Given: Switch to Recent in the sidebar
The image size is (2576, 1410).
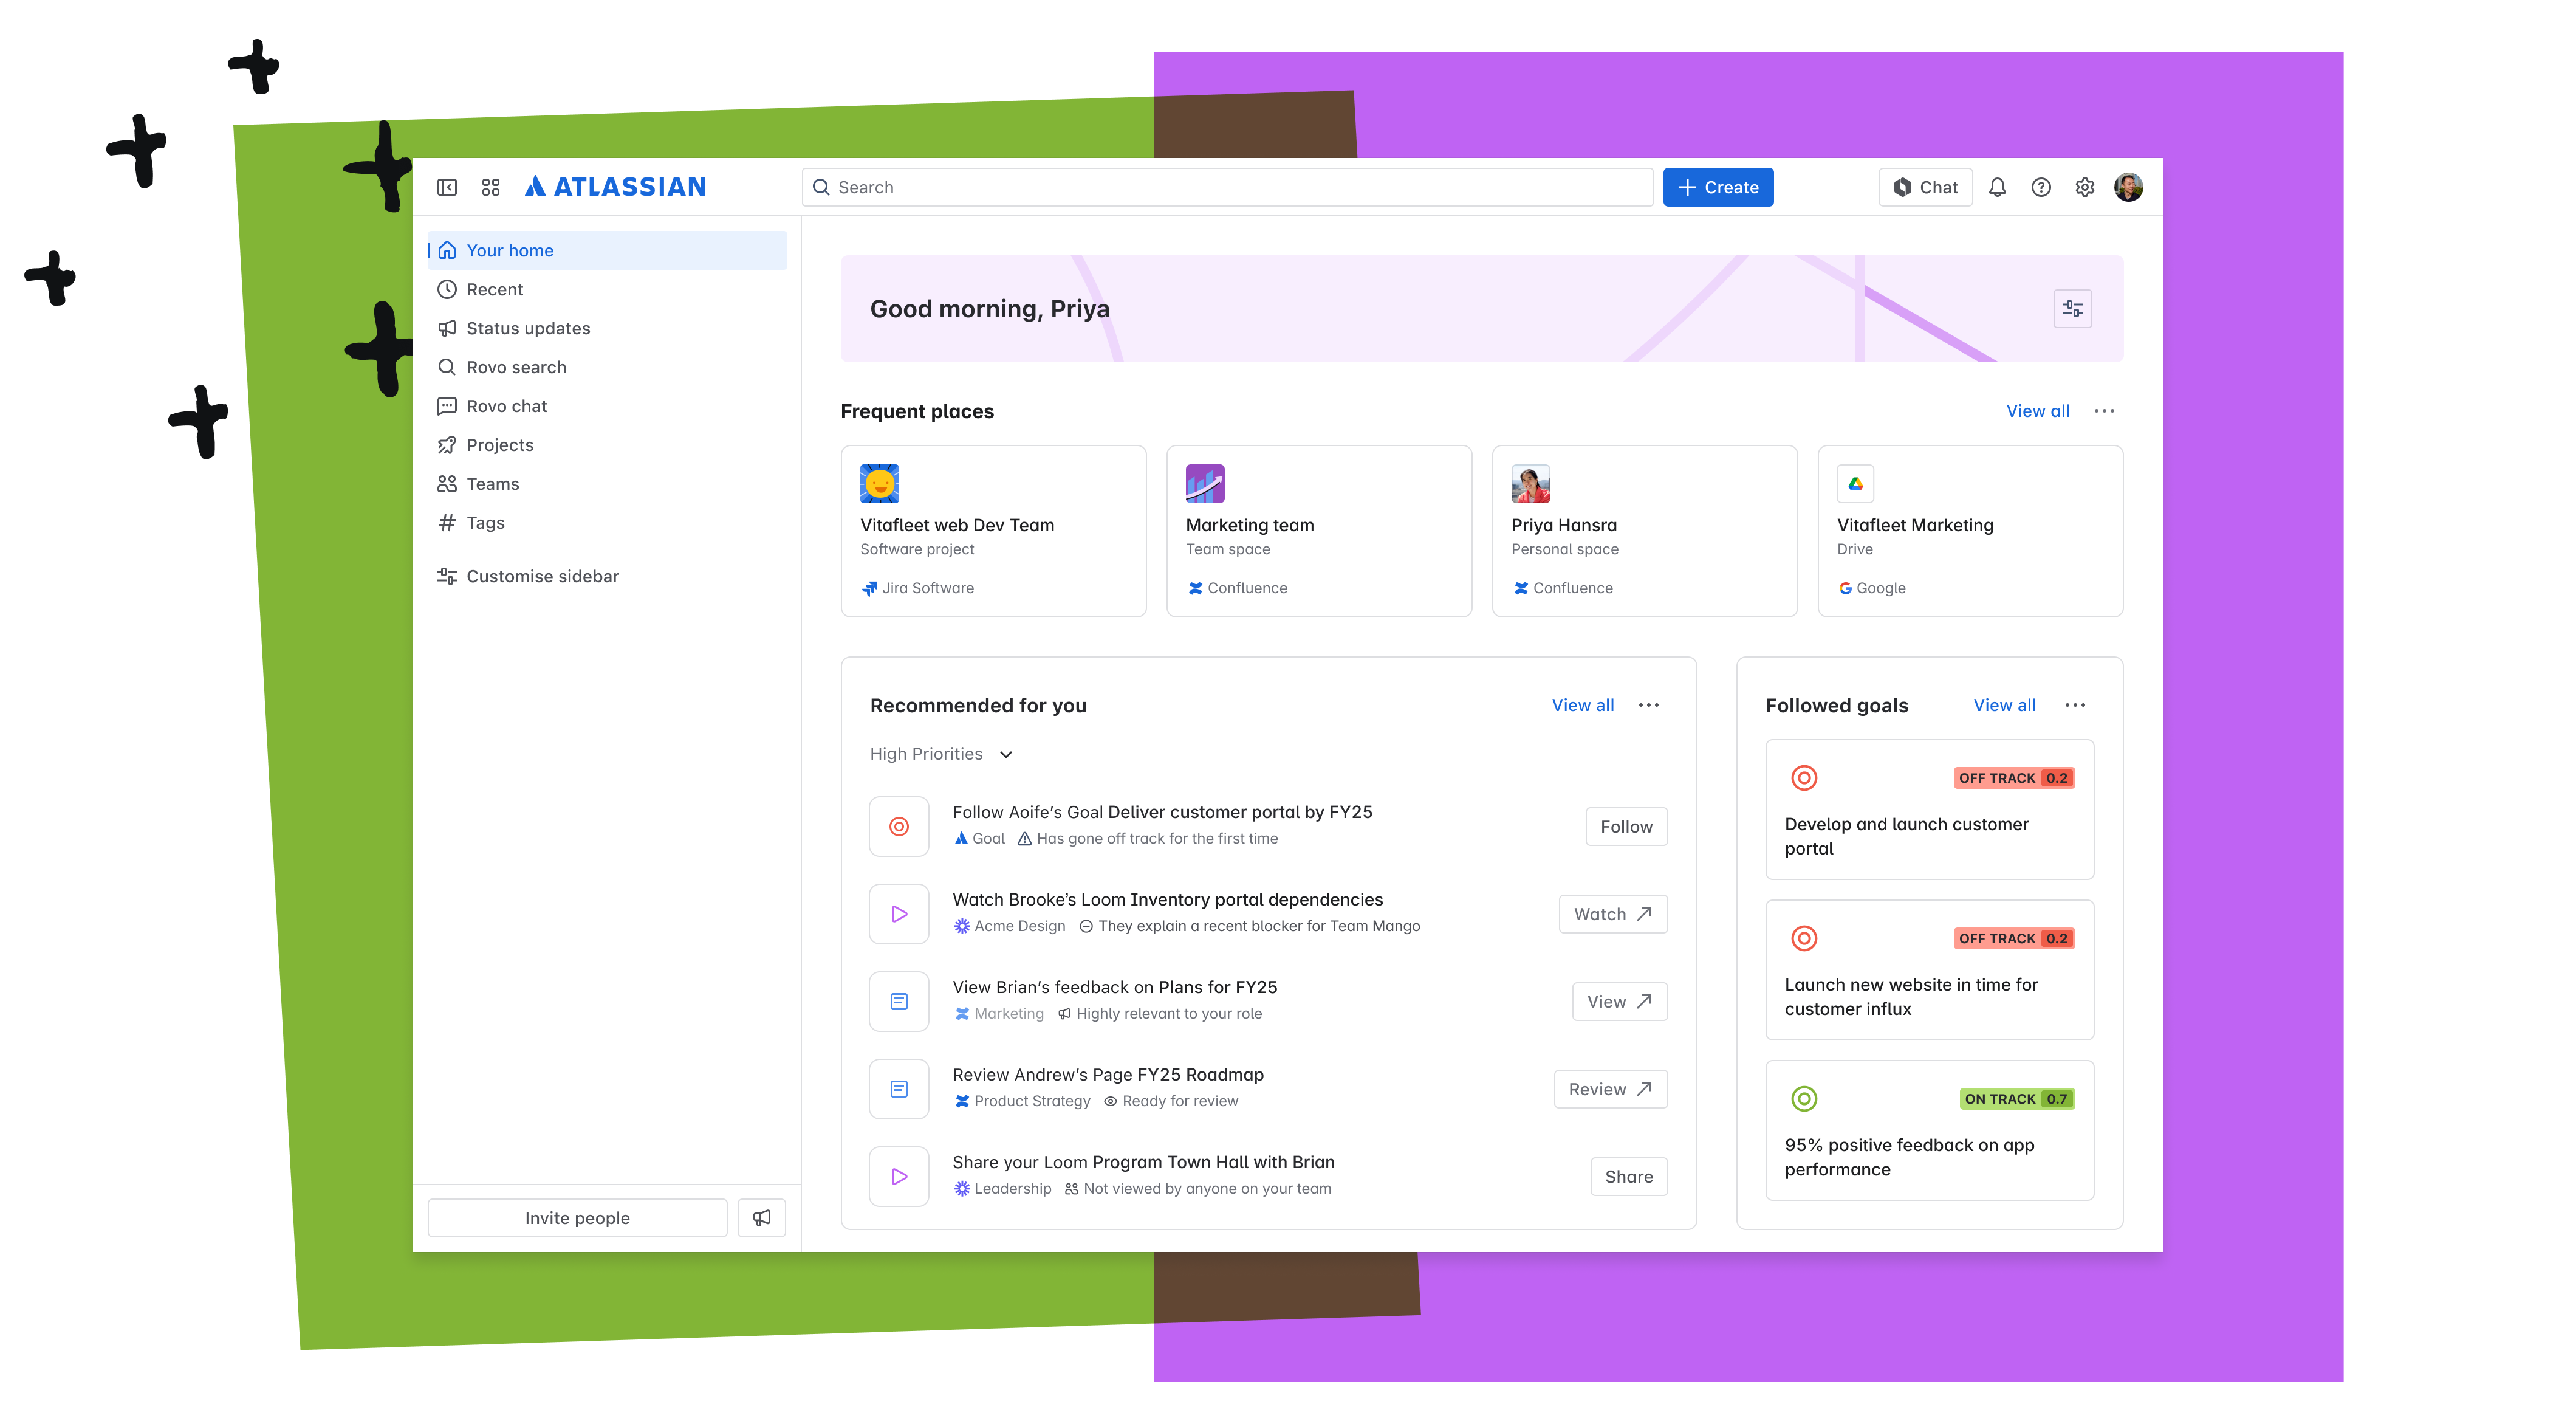Looking at the screenshot, I should pos(494,289).
